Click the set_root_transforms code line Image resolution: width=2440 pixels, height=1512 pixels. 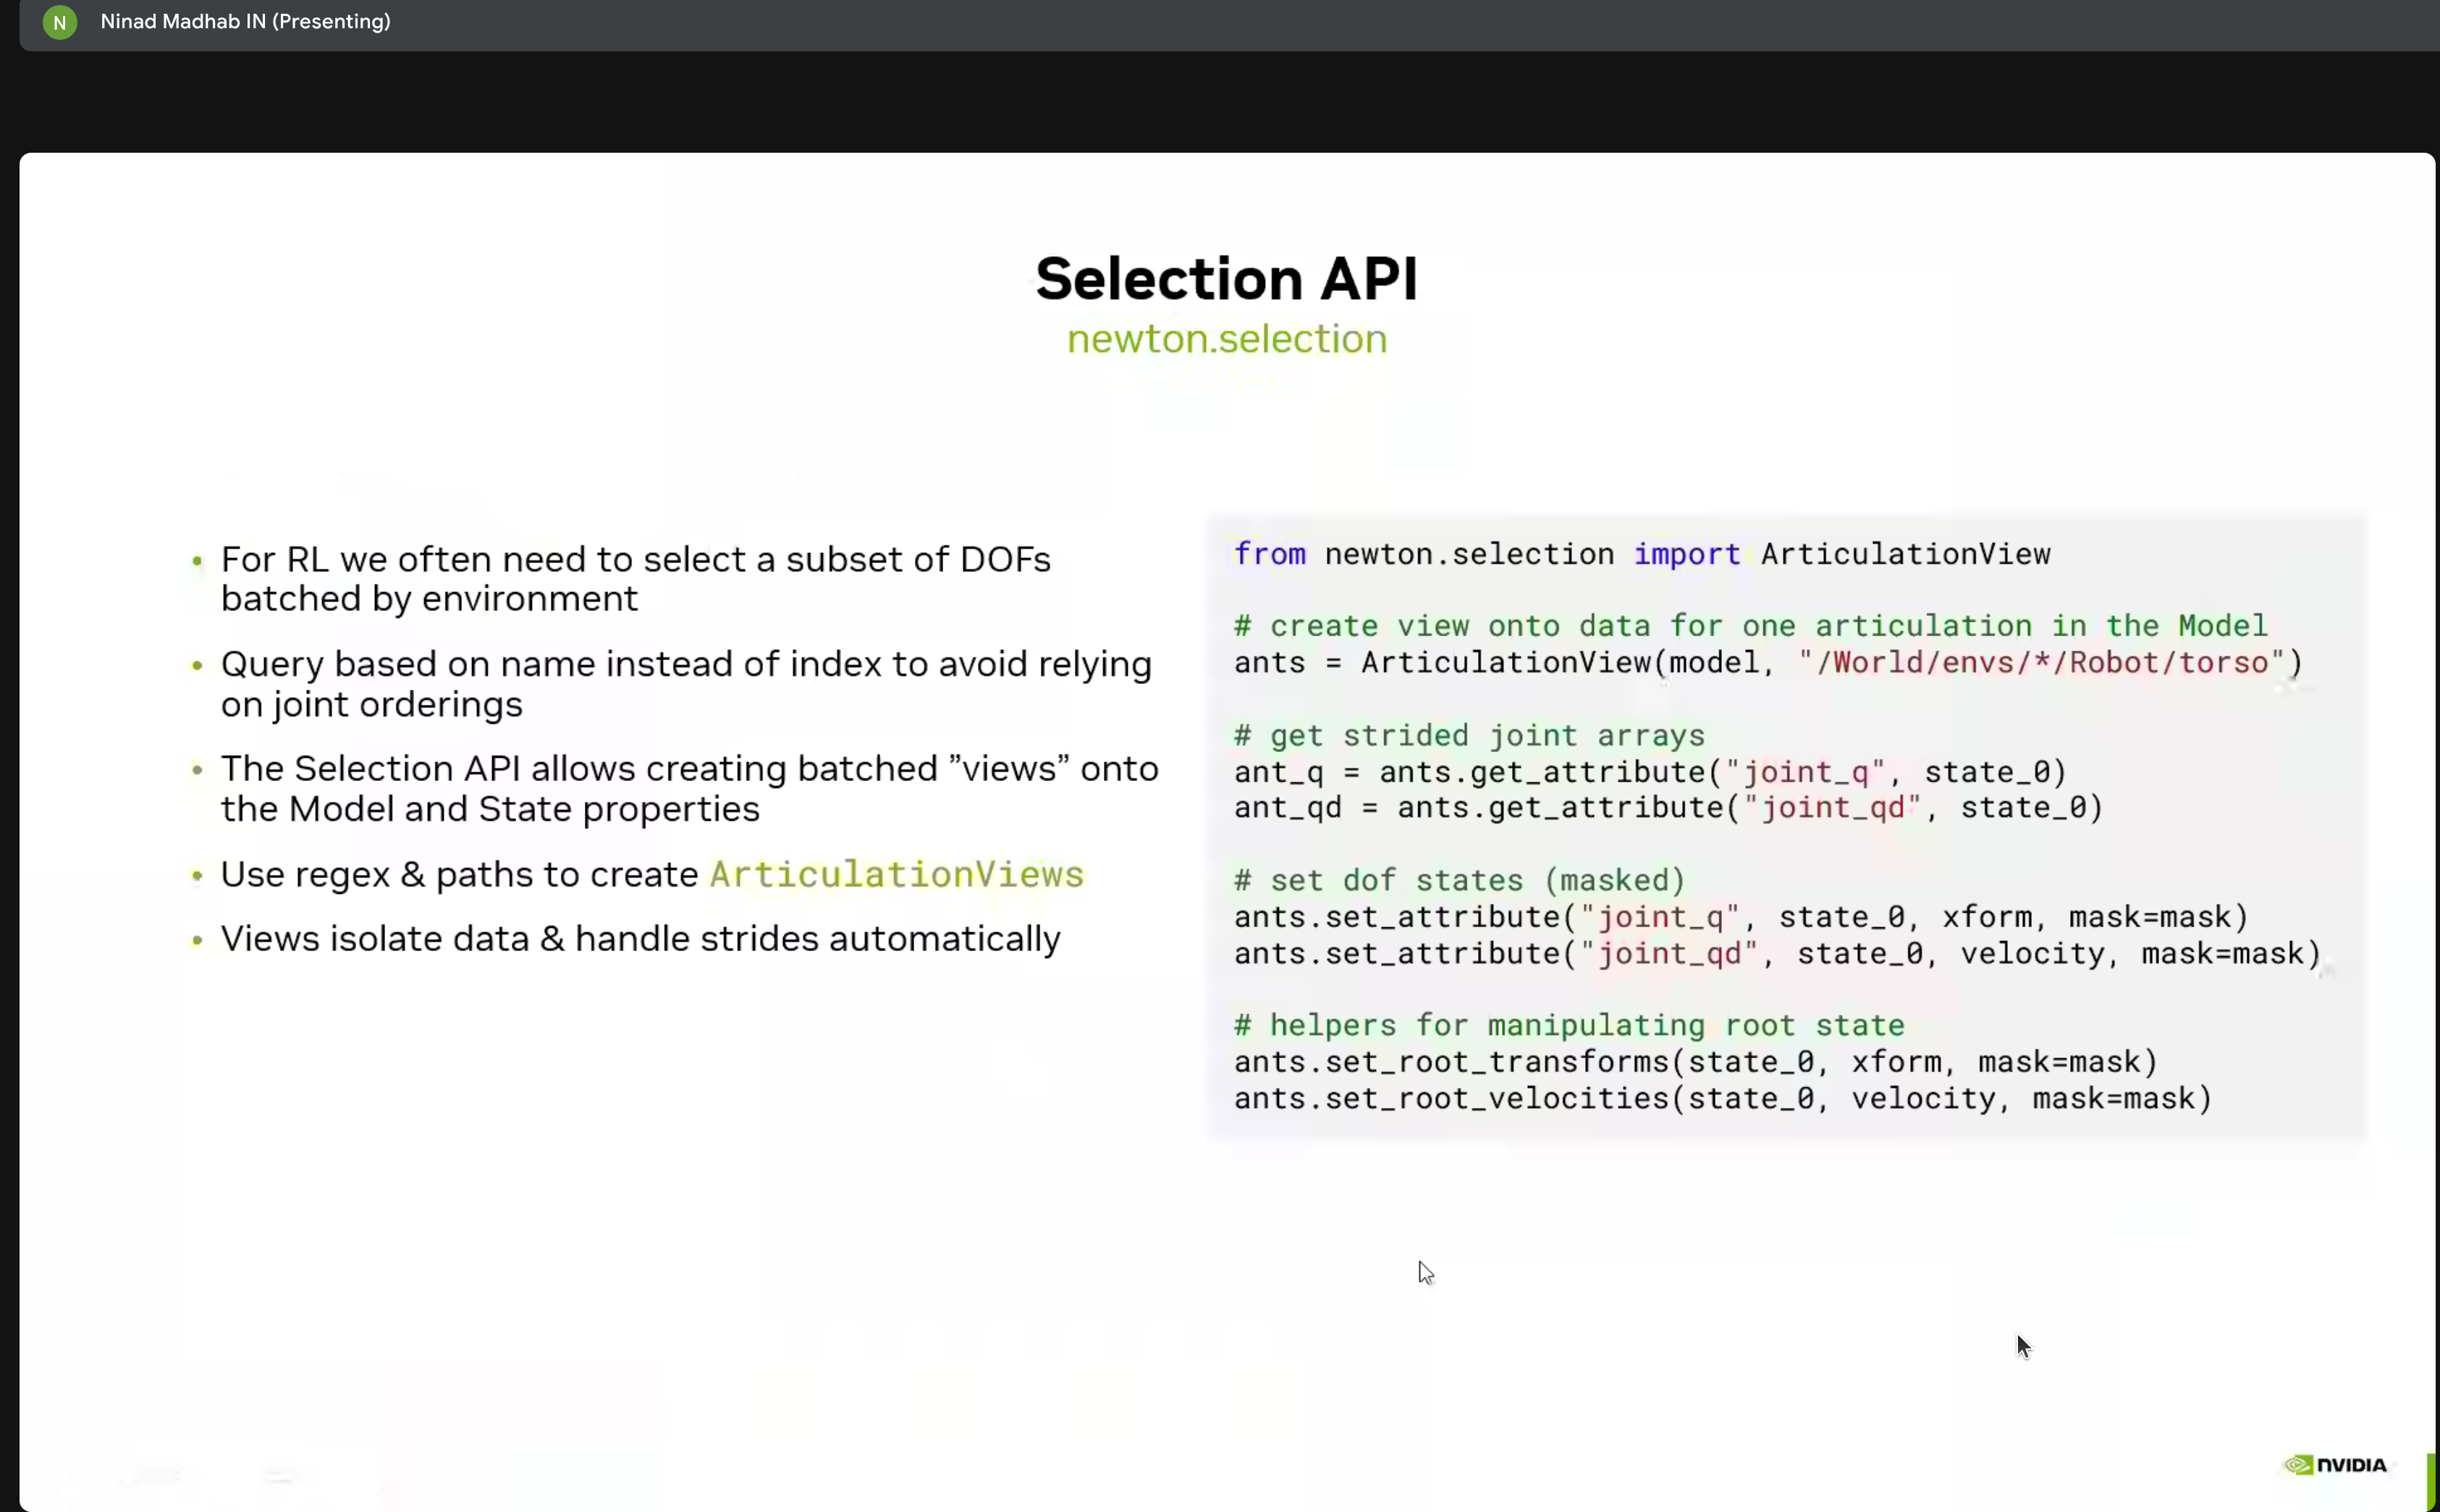(1695, 1062)
